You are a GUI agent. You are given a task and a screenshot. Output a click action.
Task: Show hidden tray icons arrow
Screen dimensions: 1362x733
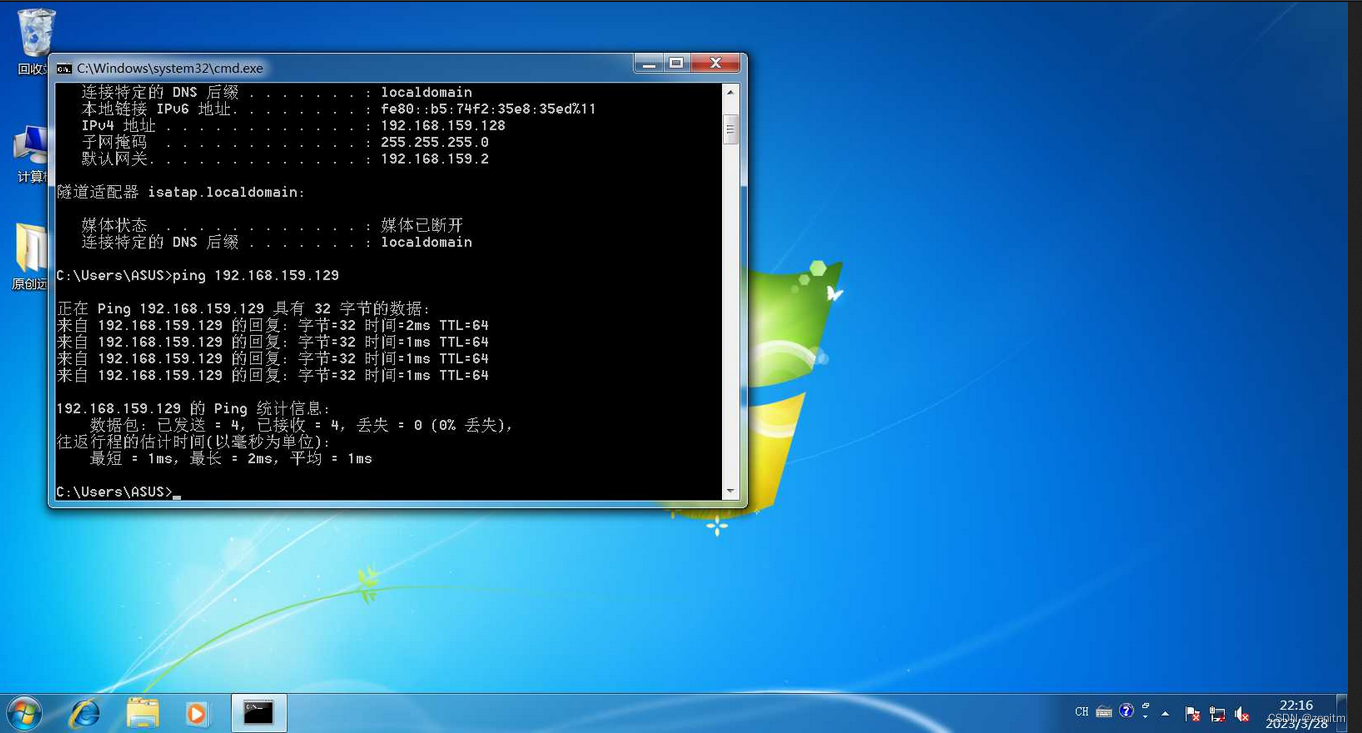tap(1165, 713)
